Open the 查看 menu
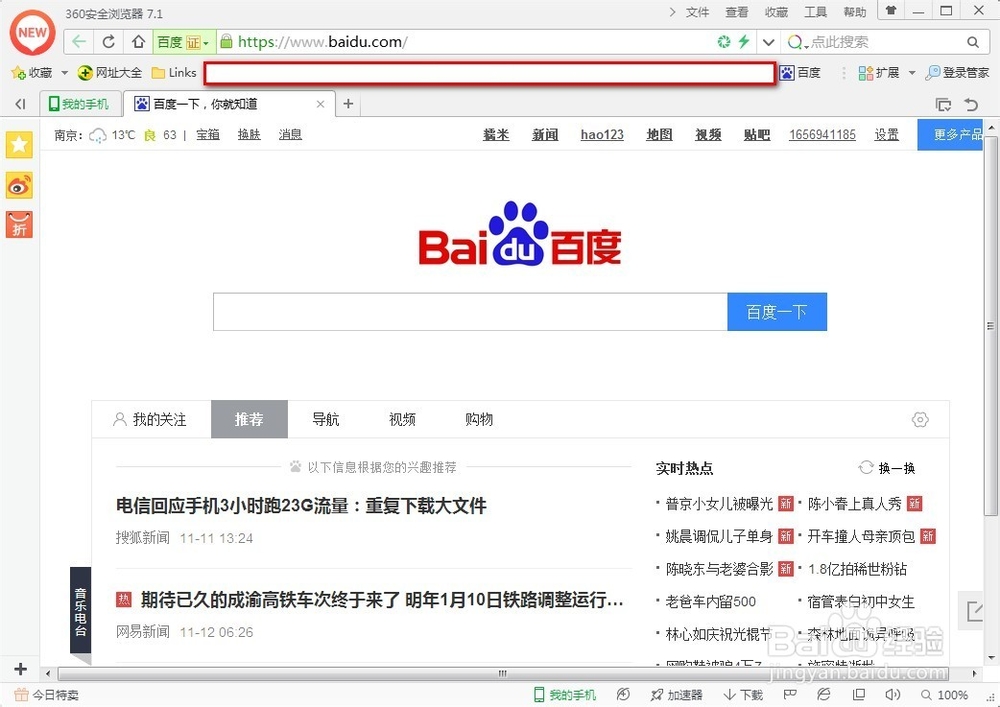 (x=737, y=12)
